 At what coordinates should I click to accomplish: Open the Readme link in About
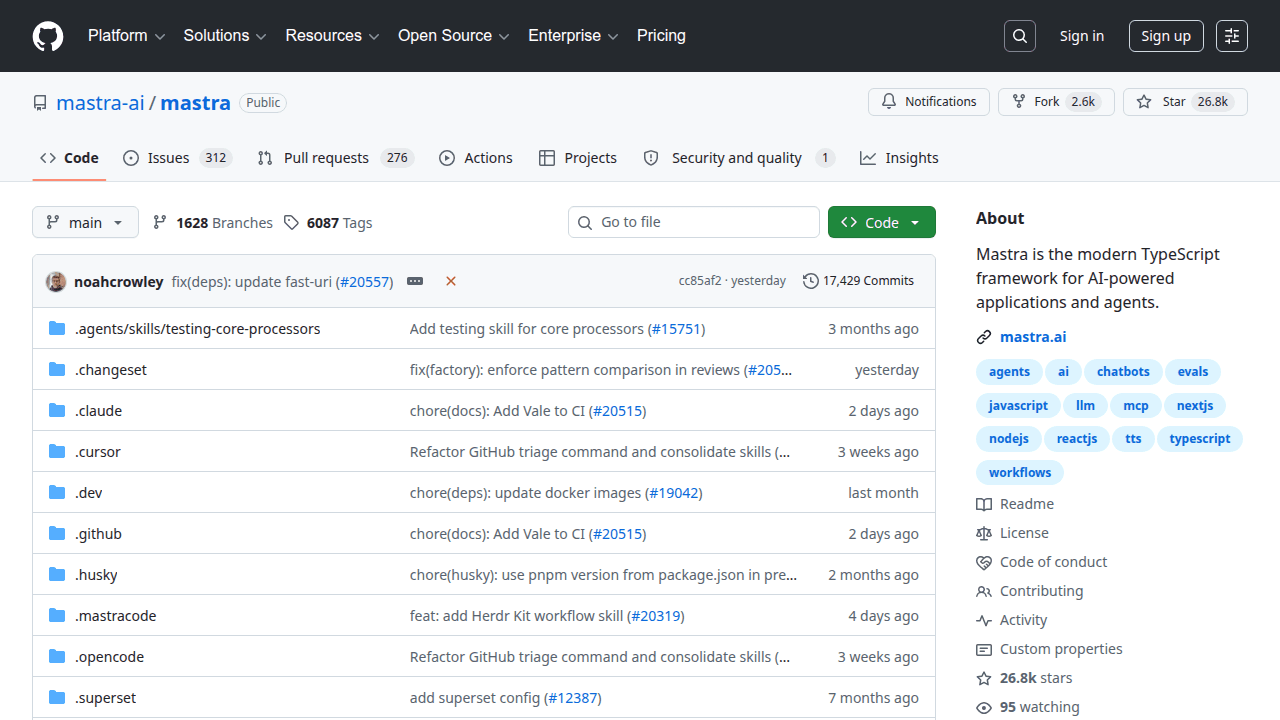[1015, 504]
